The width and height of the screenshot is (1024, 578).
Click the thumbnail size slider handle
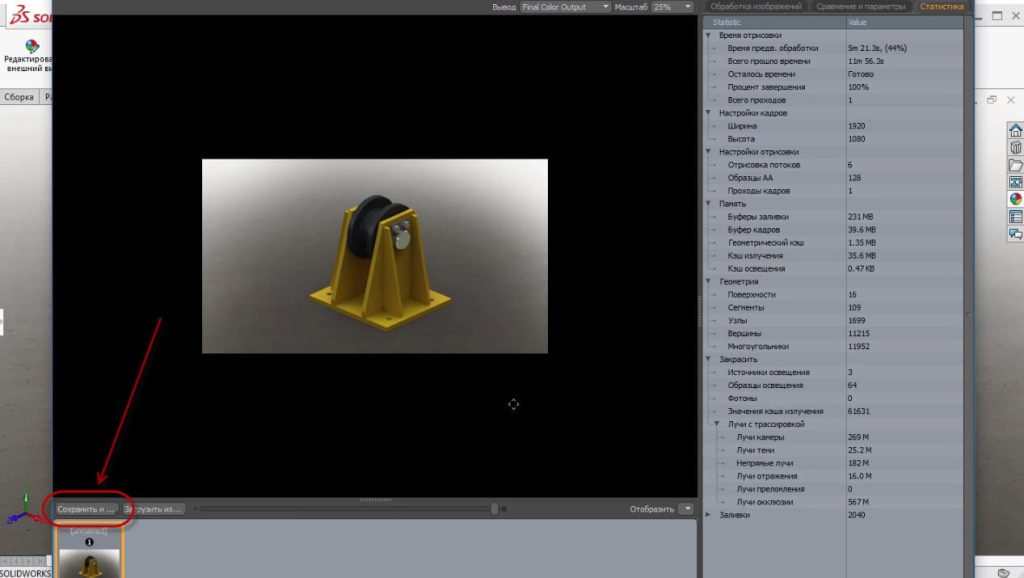494,509
